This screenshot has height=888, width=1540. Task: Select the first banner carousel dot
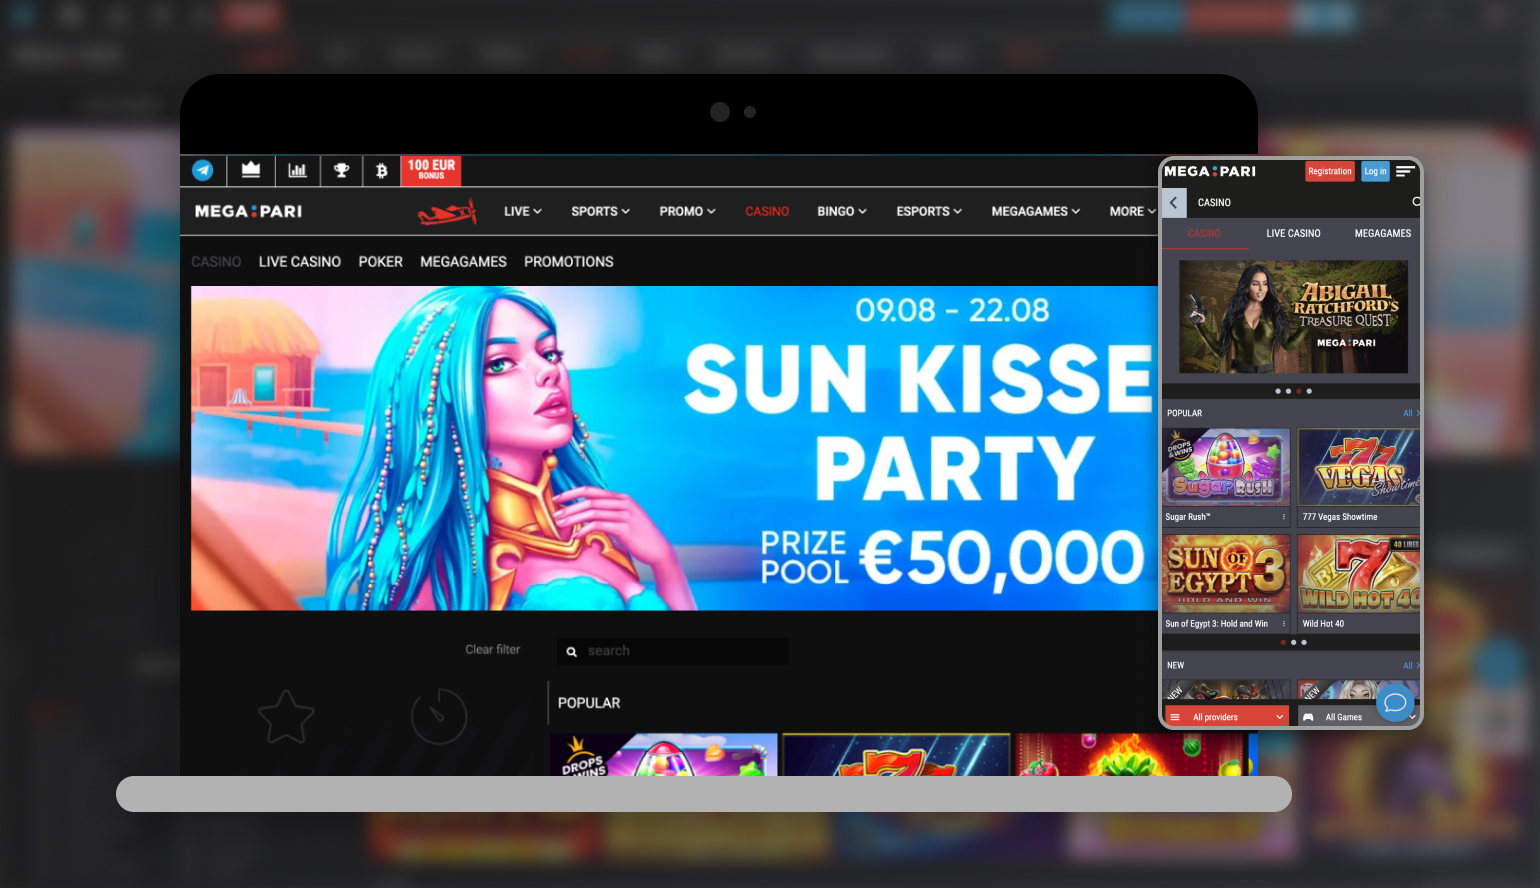click(x=1278, y=391)
